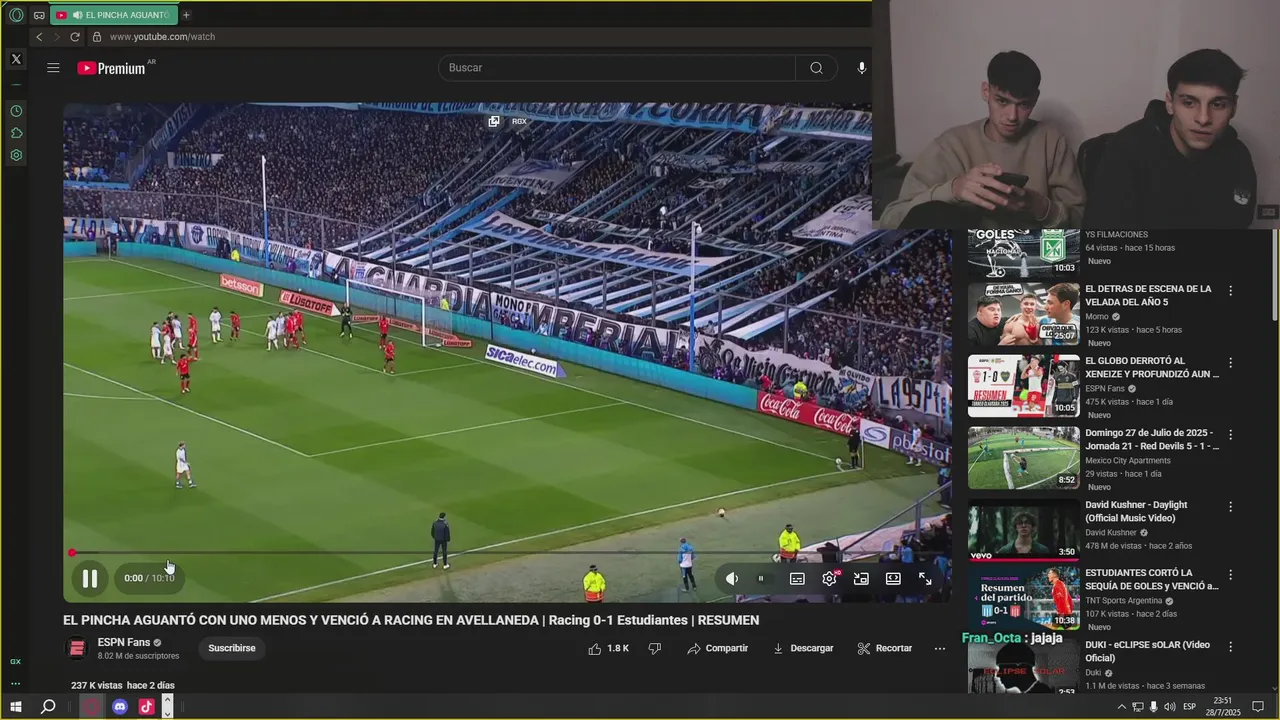Click the Recortar button
The image size is (1280, 720).
pyautogui.click(x=884, y=648)
